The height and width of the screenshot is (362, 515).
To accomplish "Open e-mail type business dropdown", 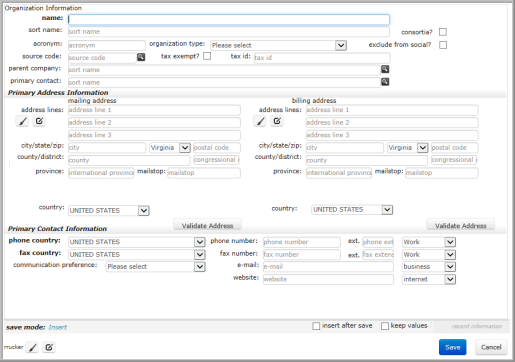I will click(429, 267).
